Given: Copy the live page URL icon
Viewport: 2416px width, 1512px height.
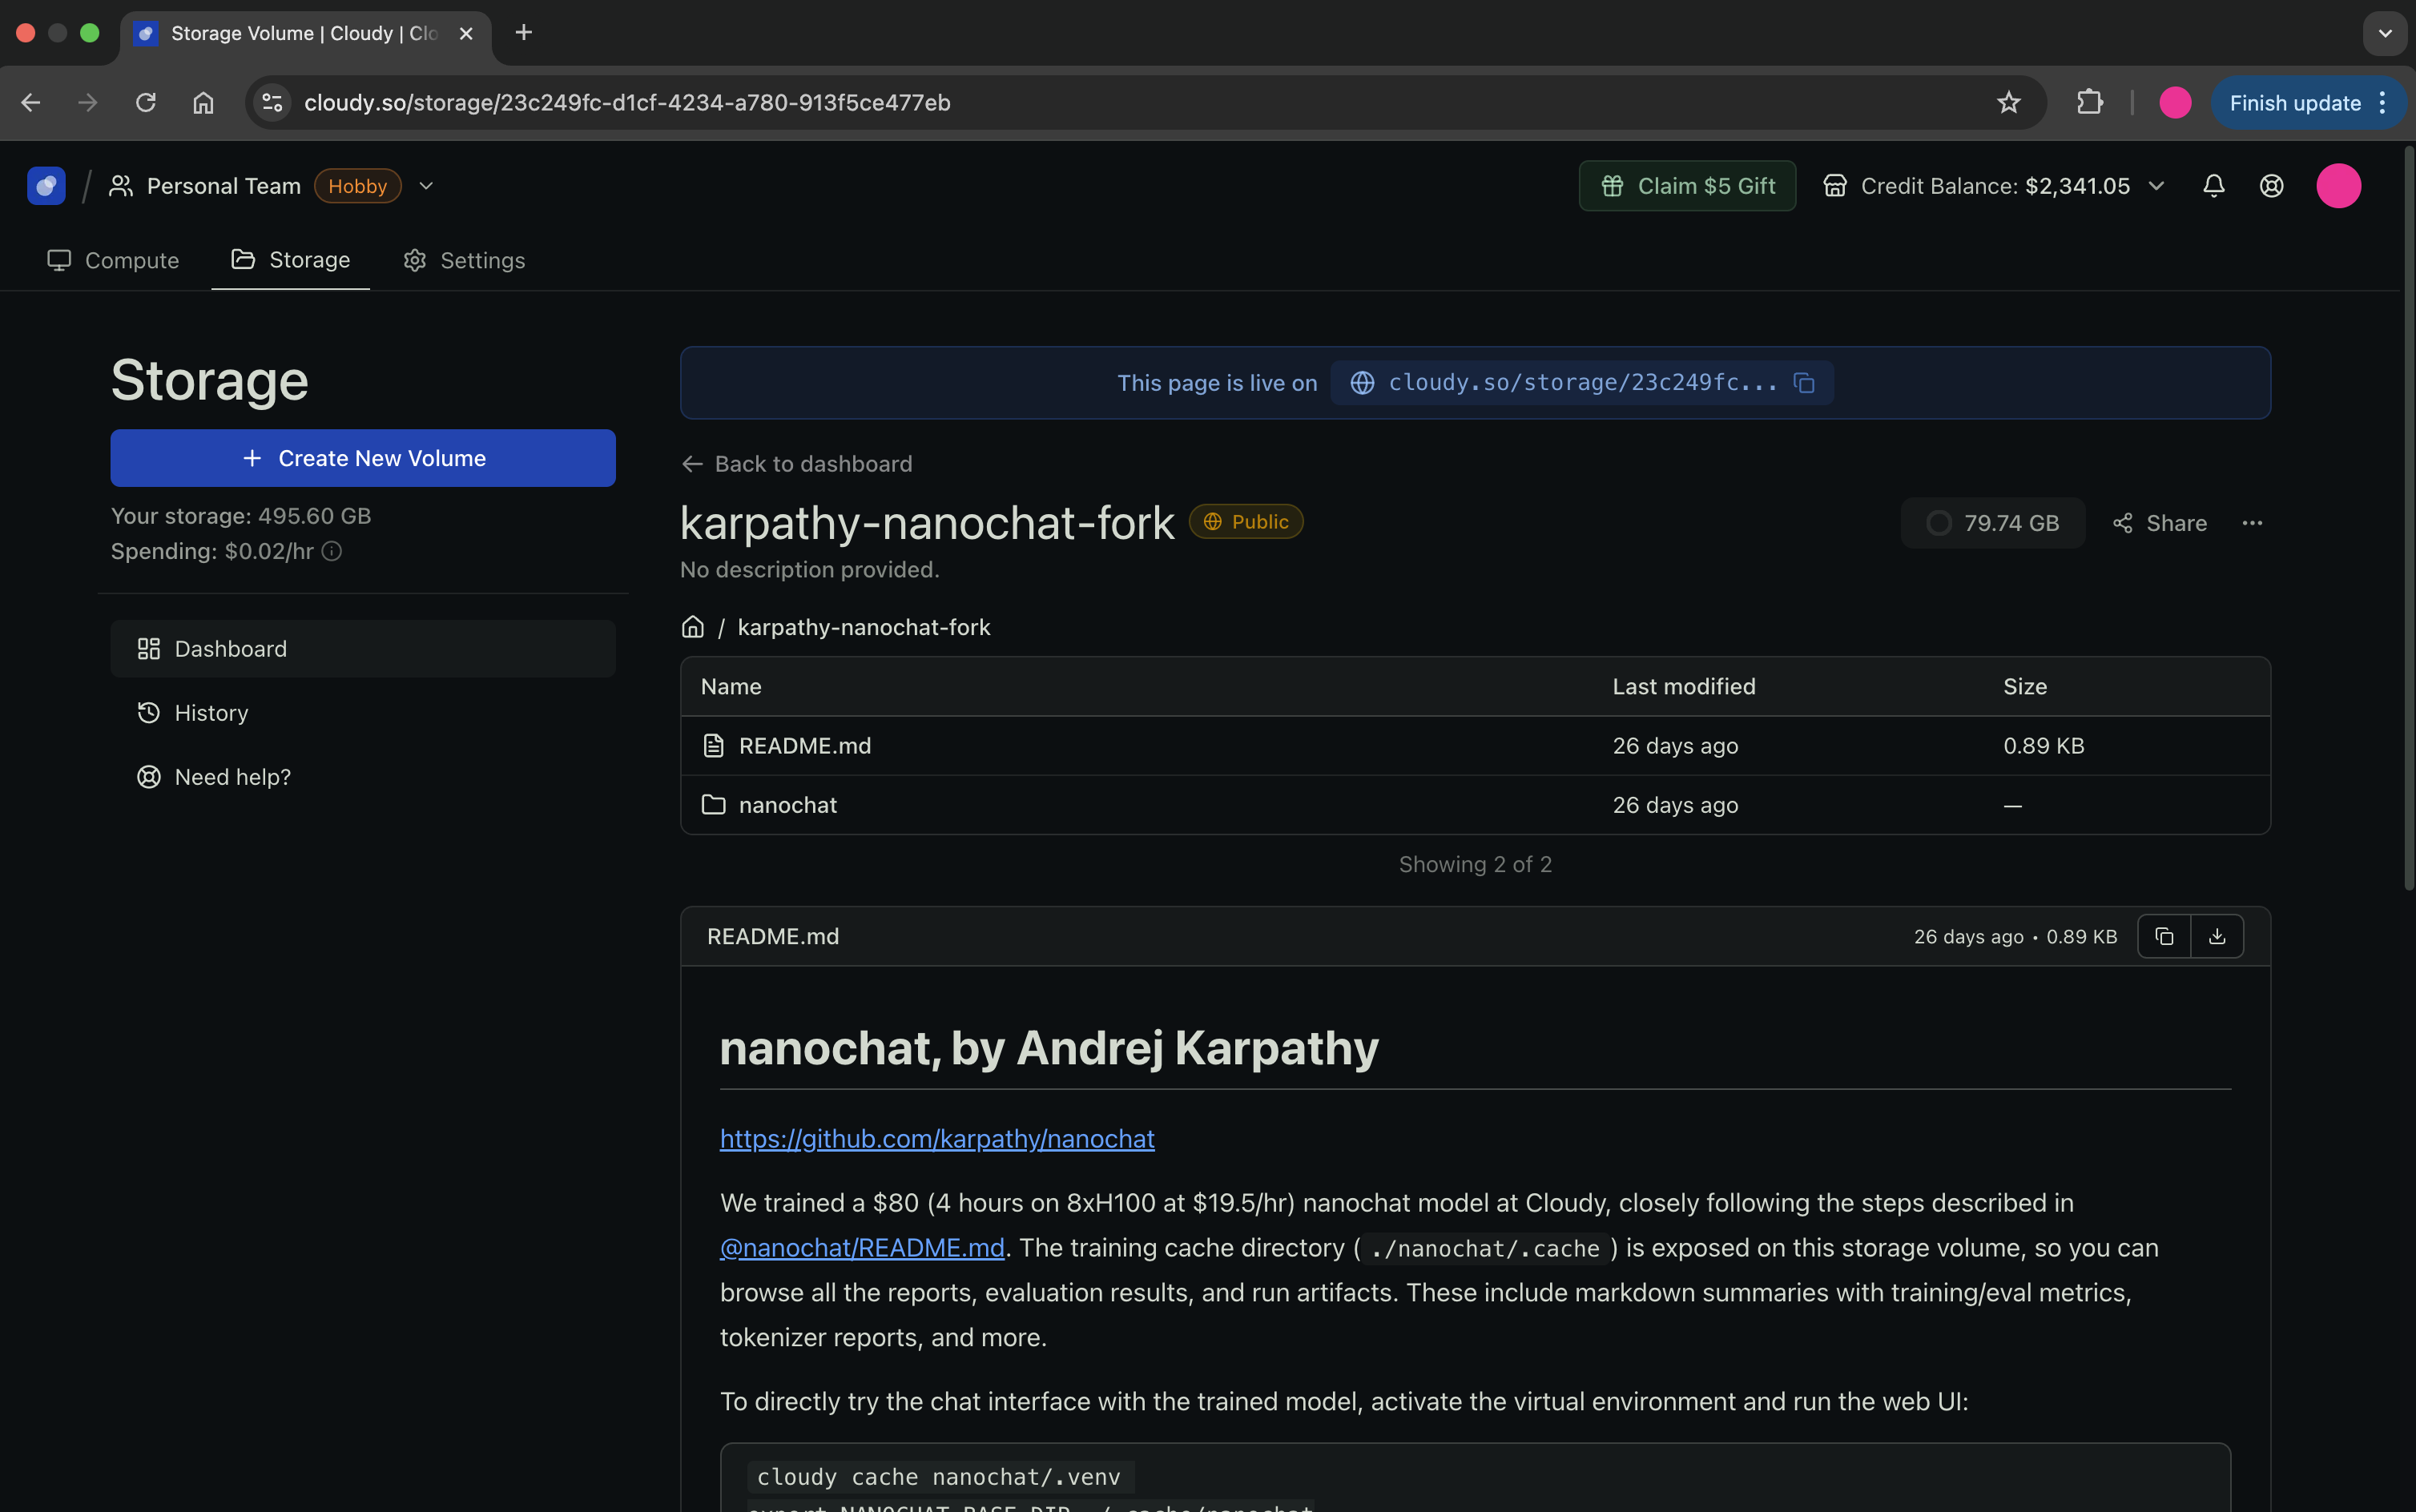Looking at the screenshot, I should 1804,383.
